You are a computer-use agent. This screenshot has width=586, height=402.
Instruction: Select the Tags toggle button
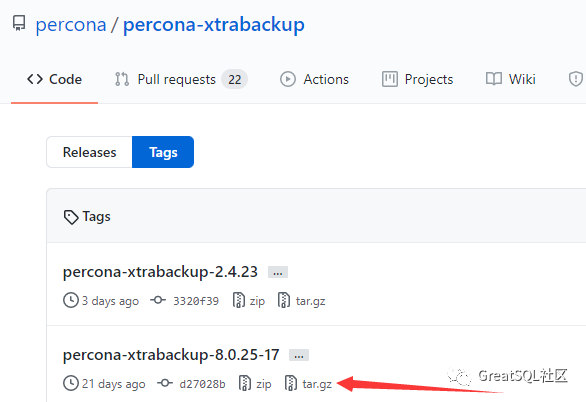tap(163, 152)
